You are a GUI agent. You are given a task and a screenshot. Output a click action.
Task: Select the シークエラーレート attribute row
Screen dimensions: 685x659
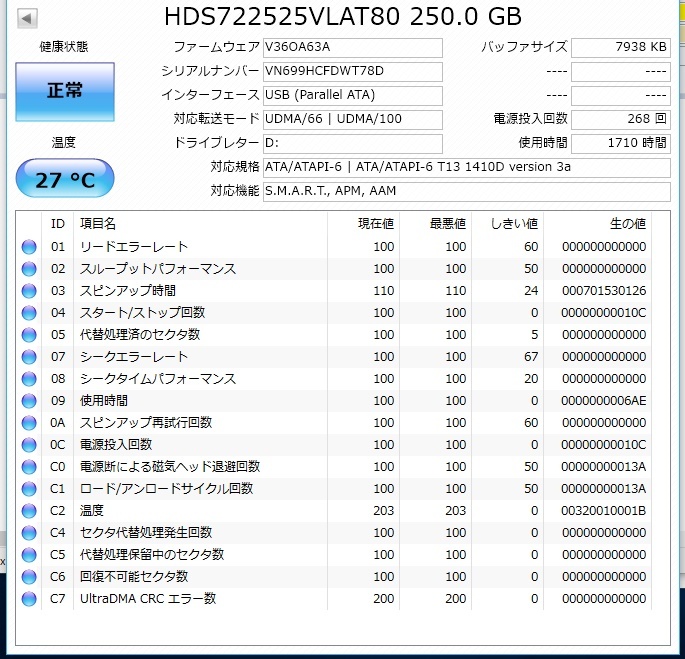[x=335, y=357]
